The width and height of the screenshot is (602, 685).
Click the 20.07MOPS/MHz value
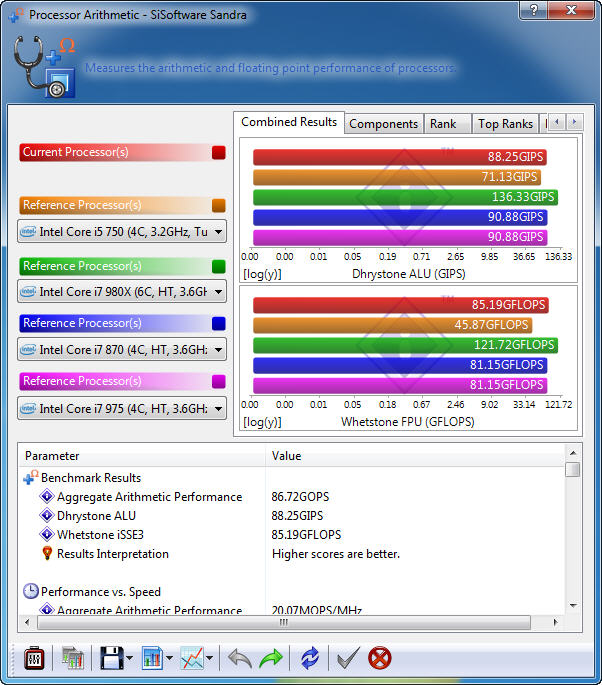click(317, 610)
